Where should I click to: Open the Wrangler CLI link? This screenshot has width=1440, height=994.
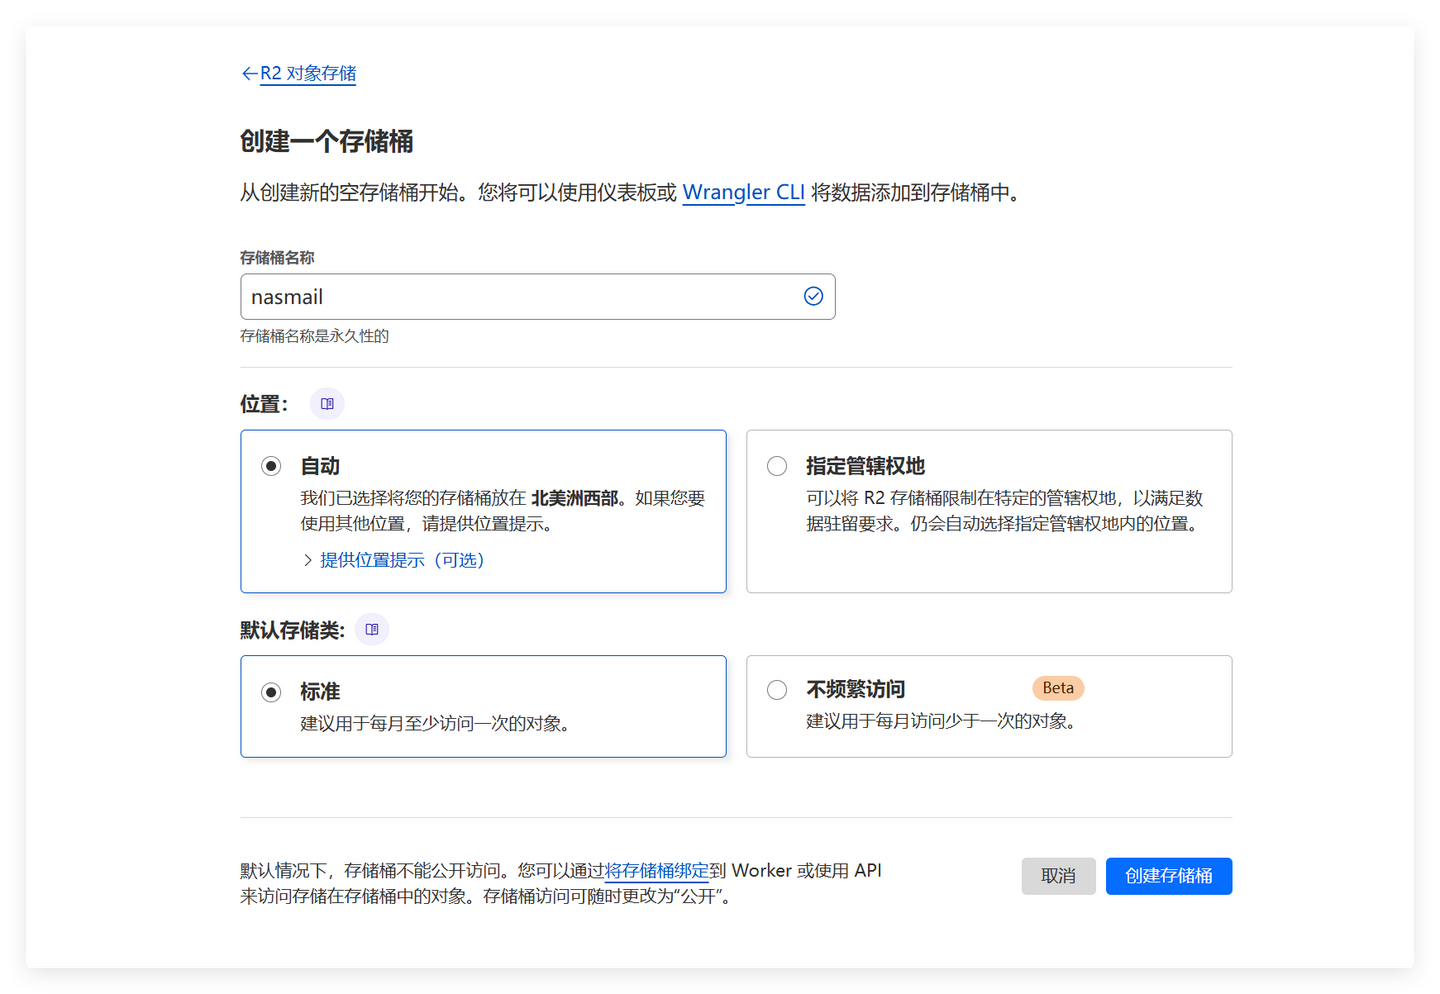[x=744, y=192]
